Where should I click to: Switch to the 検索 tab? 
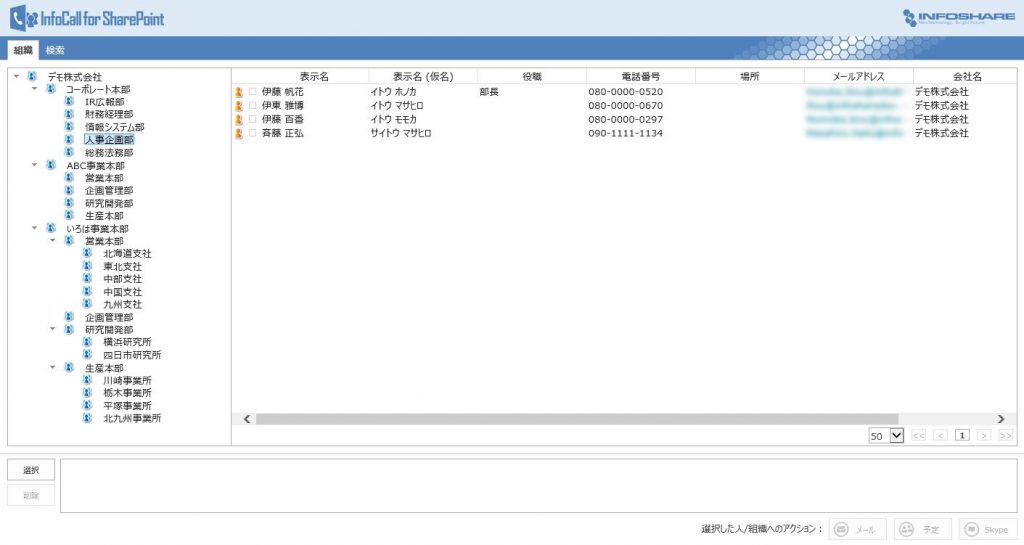[x=55, y=50]
